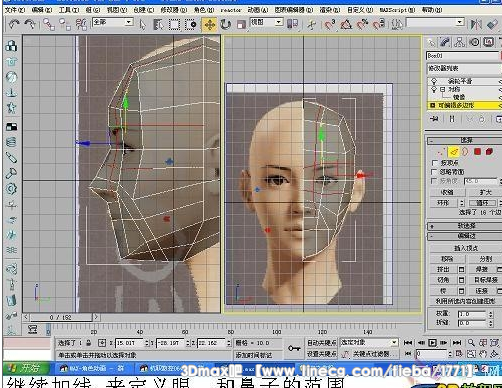Viewport: 502px width, 388px height.
Task: Toggle lightbulb of the symmetry modifier
Action: click(x=434, y=89)
